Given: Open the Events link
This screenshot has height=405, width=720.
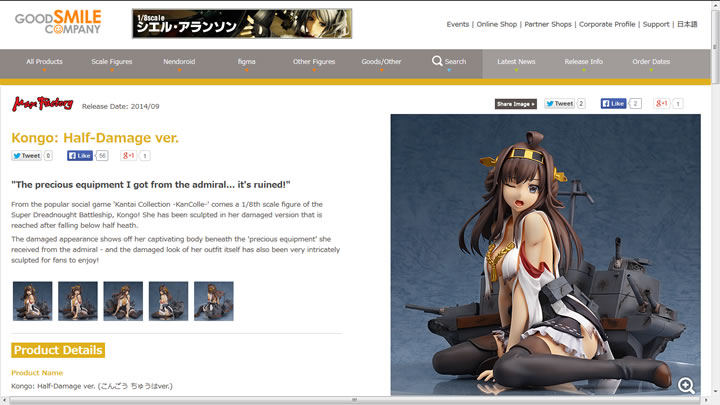Looking at the screenshot, I should click(x=457, y=24).
